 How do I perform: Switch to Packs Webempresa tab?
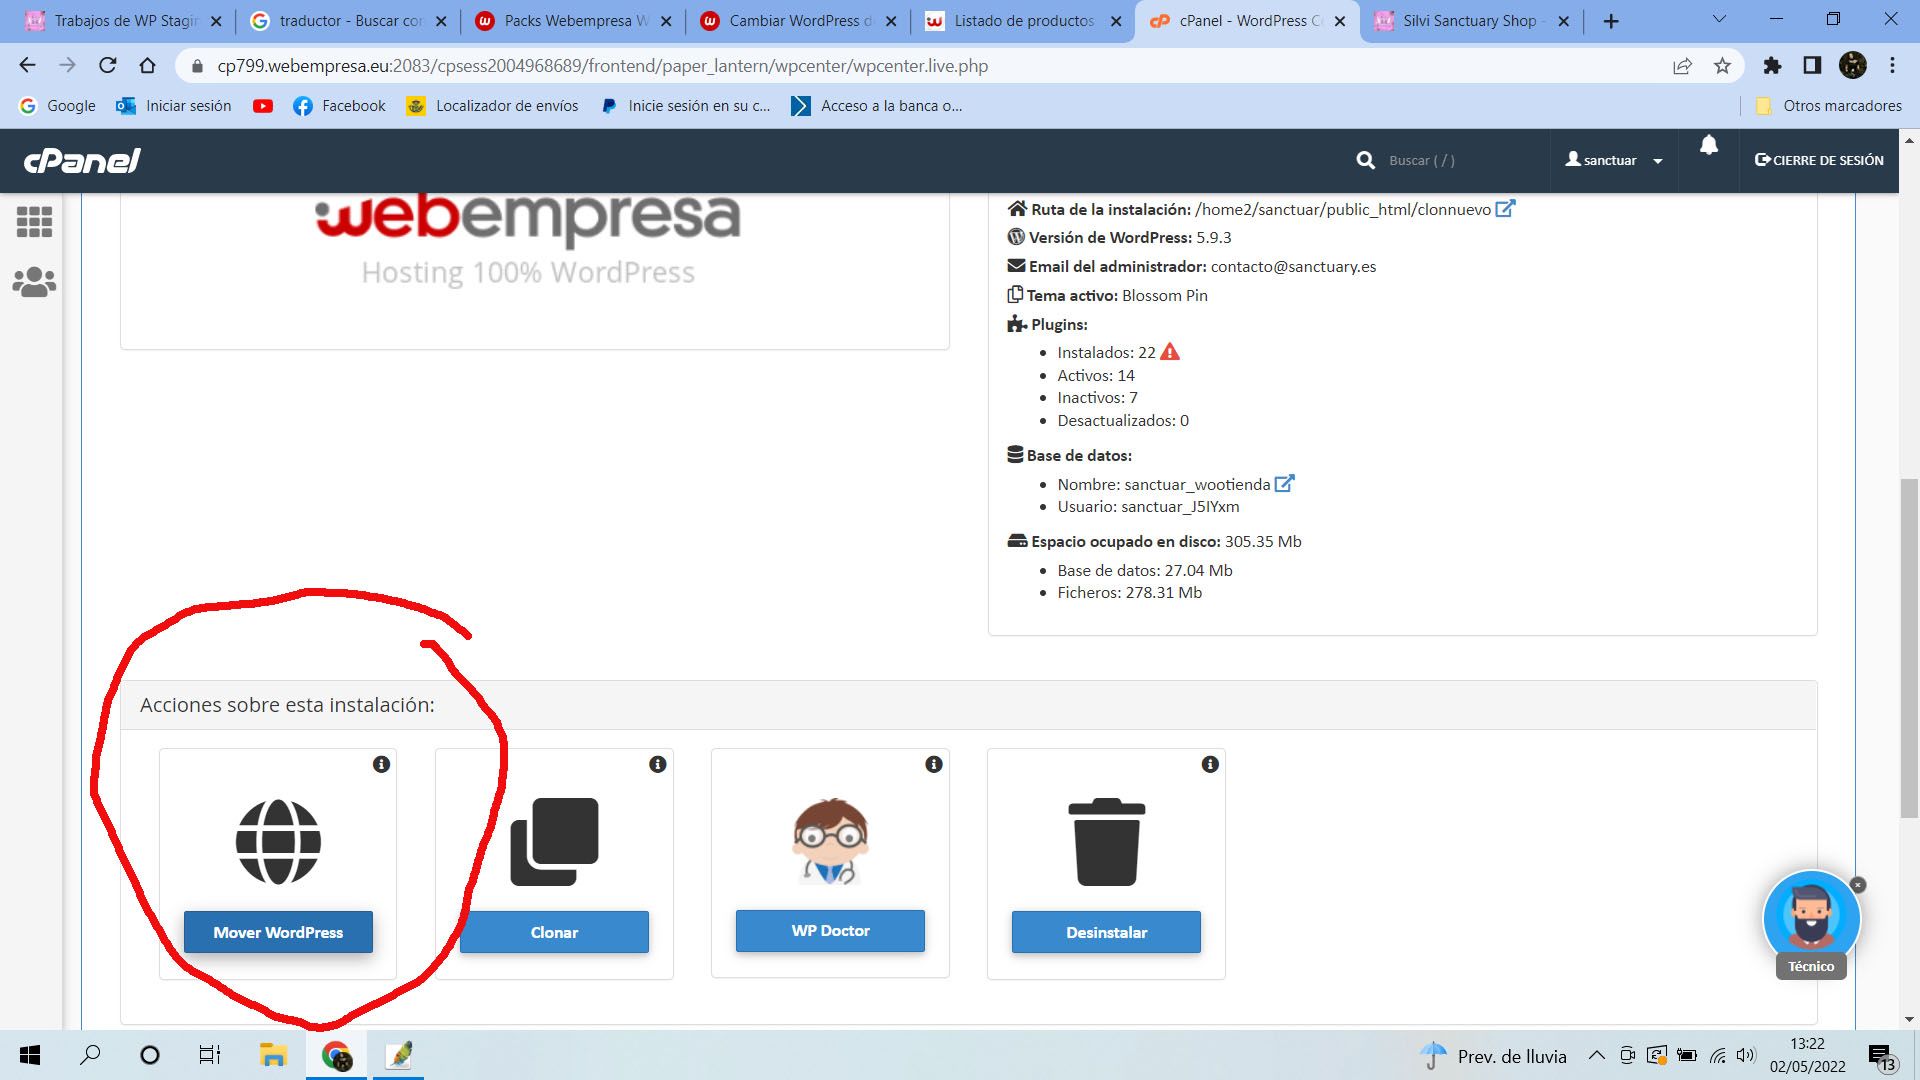[575, 20]
